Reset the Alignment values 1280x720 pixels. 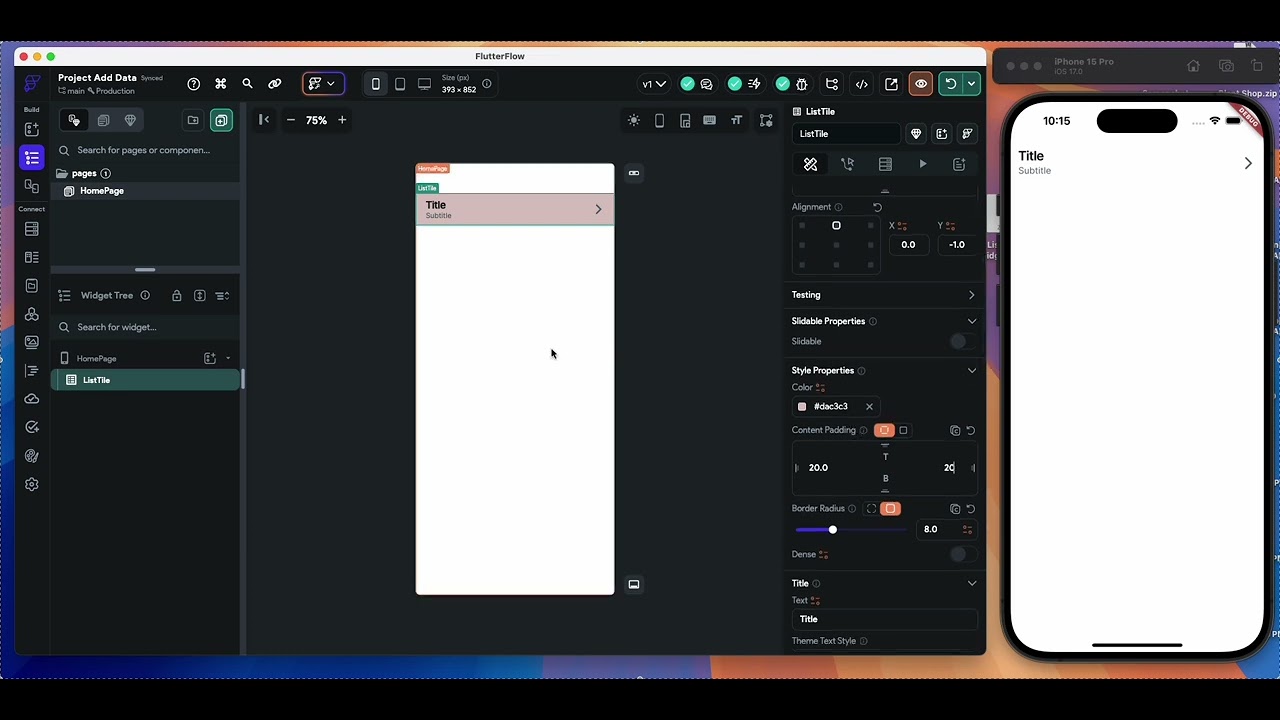pyautogui.click(x=877, y=207)
